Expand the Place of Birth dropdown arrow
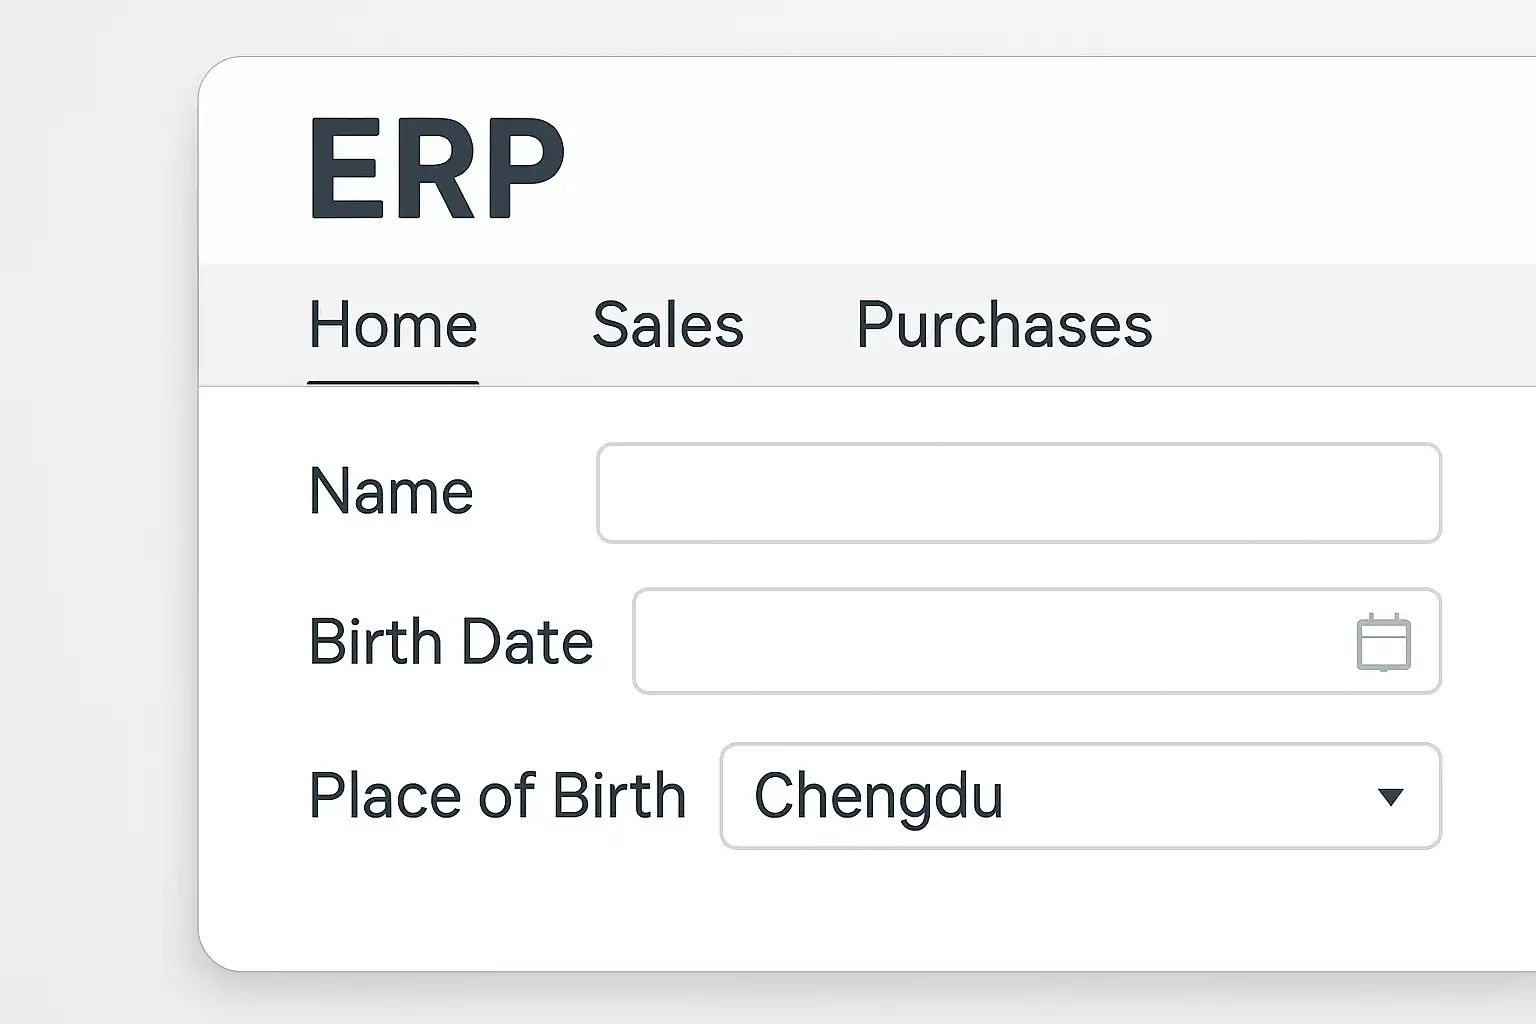Viewport: 1536px width, 1024px height. click(x=1390, y=797)
